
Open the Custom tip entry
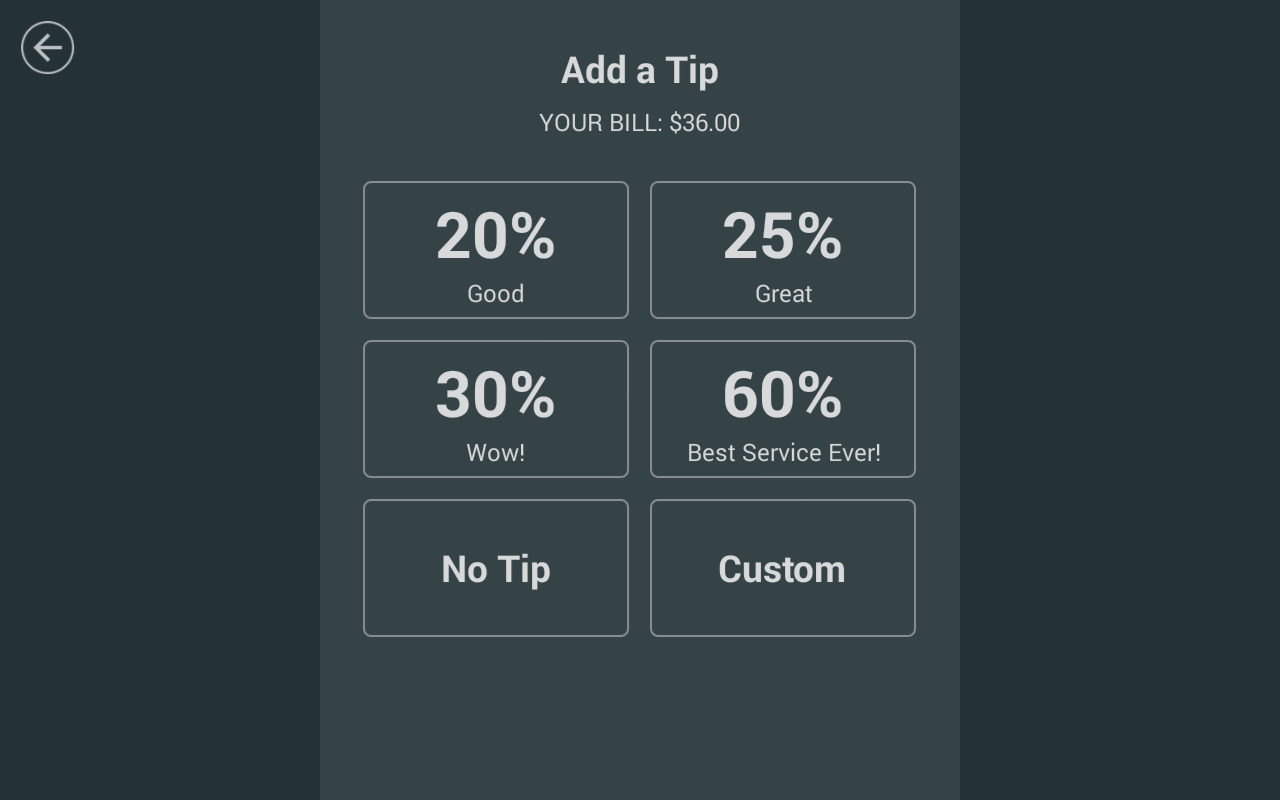pyautogui.click(x=782, y=568)
